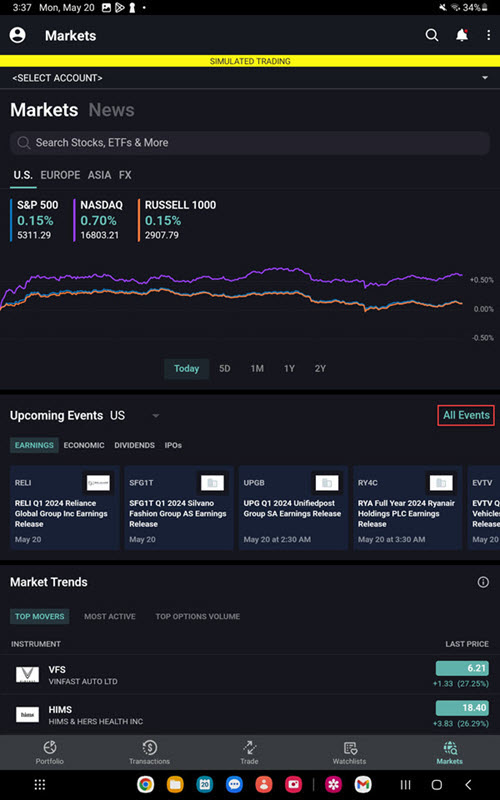Open the SFG1T Silvano Fashion earnings card
The image size is (500, 800).
179,508
